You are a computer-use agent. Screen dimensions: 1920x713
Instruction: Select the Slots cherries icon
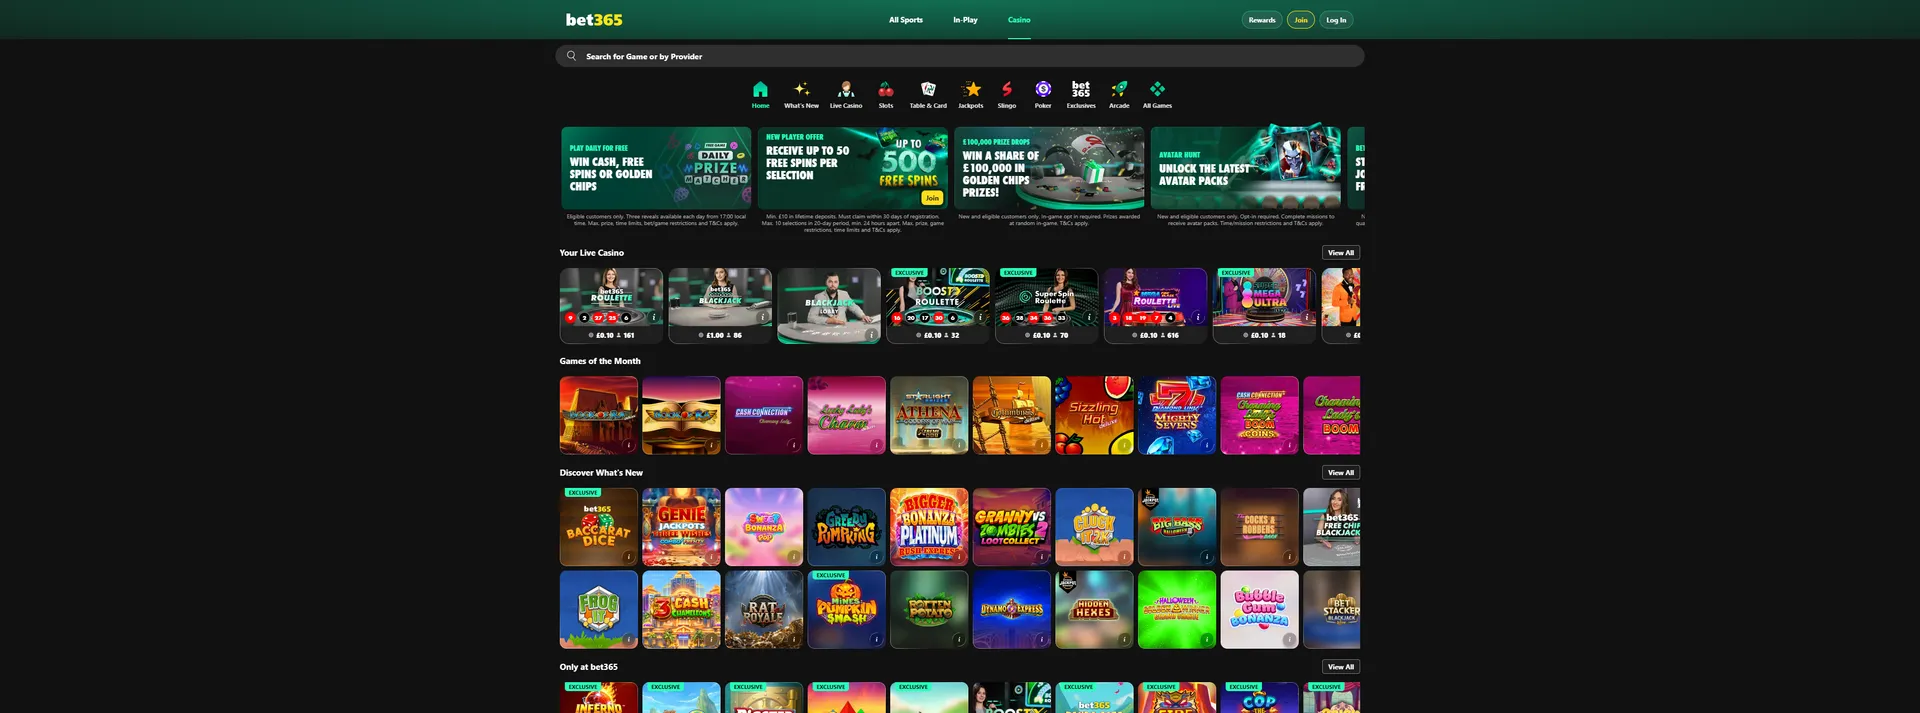(x=886, y=89)
